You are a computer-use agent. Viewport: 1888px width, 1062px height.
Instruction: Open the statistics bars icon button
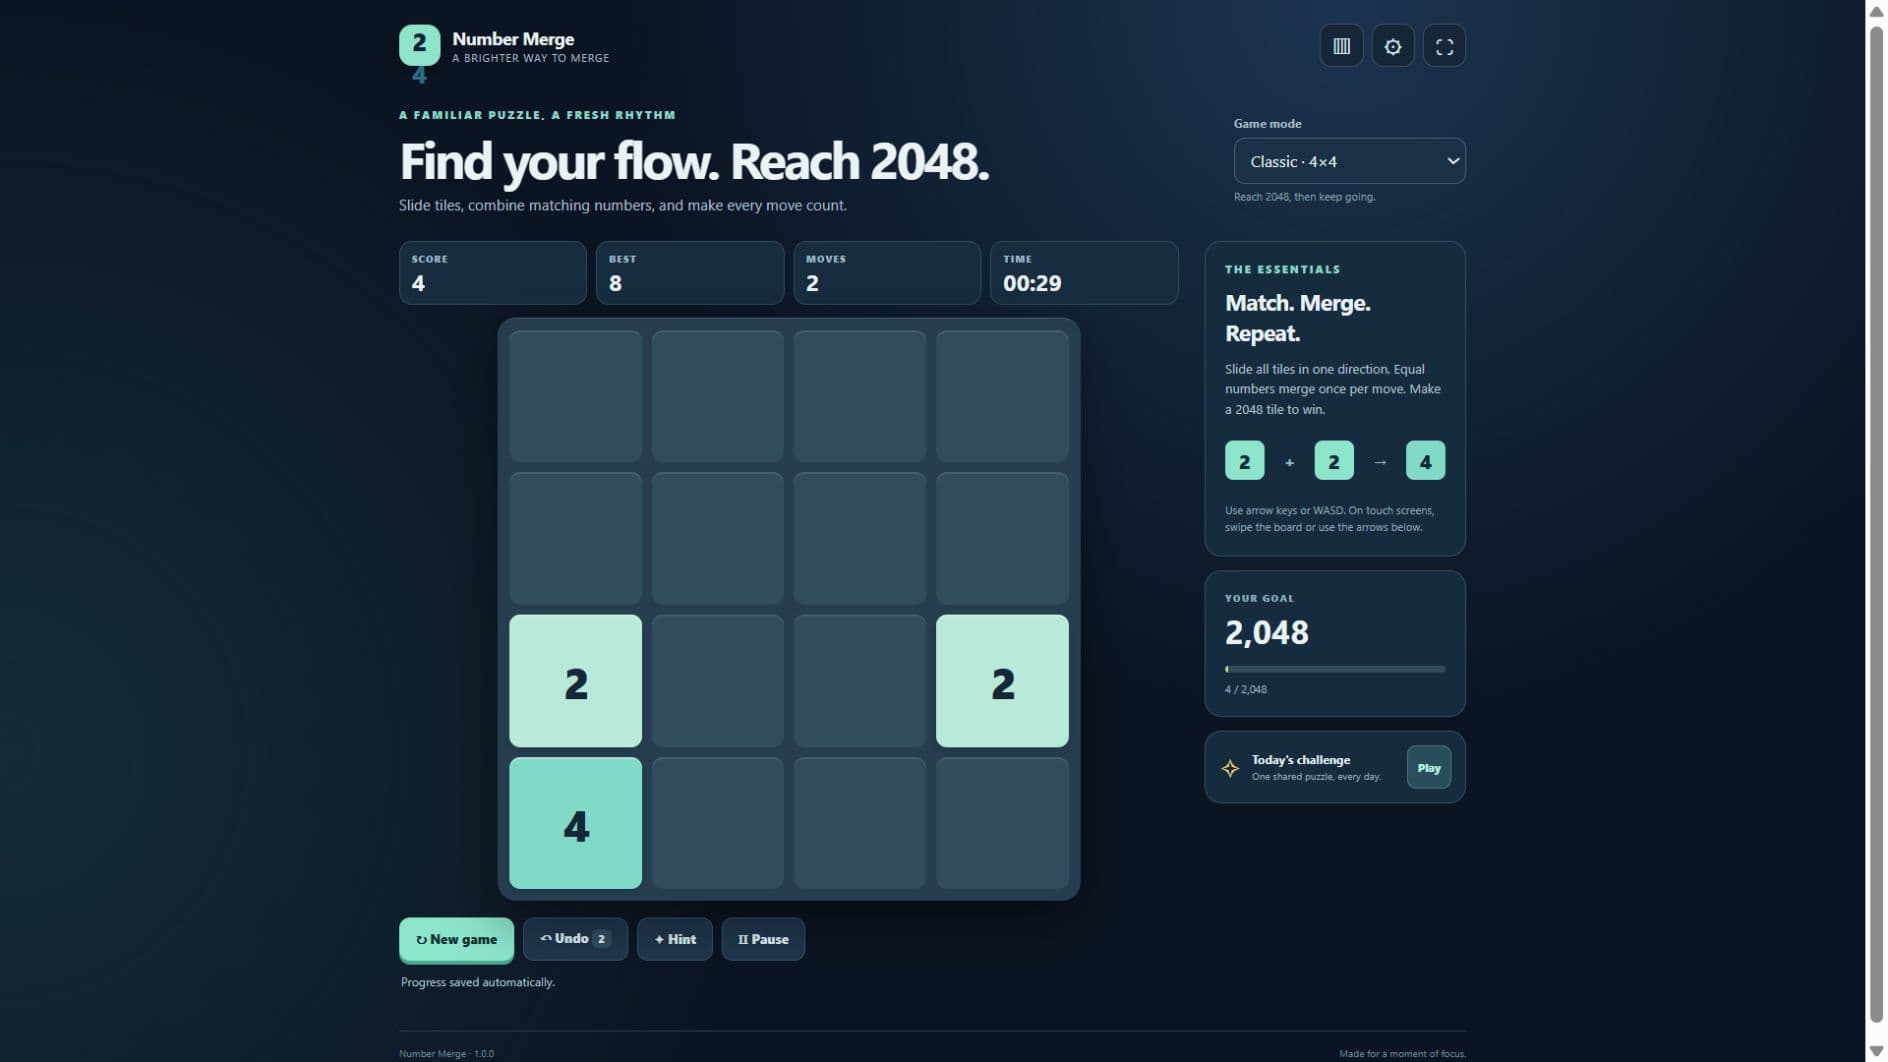coord(1341,46)
